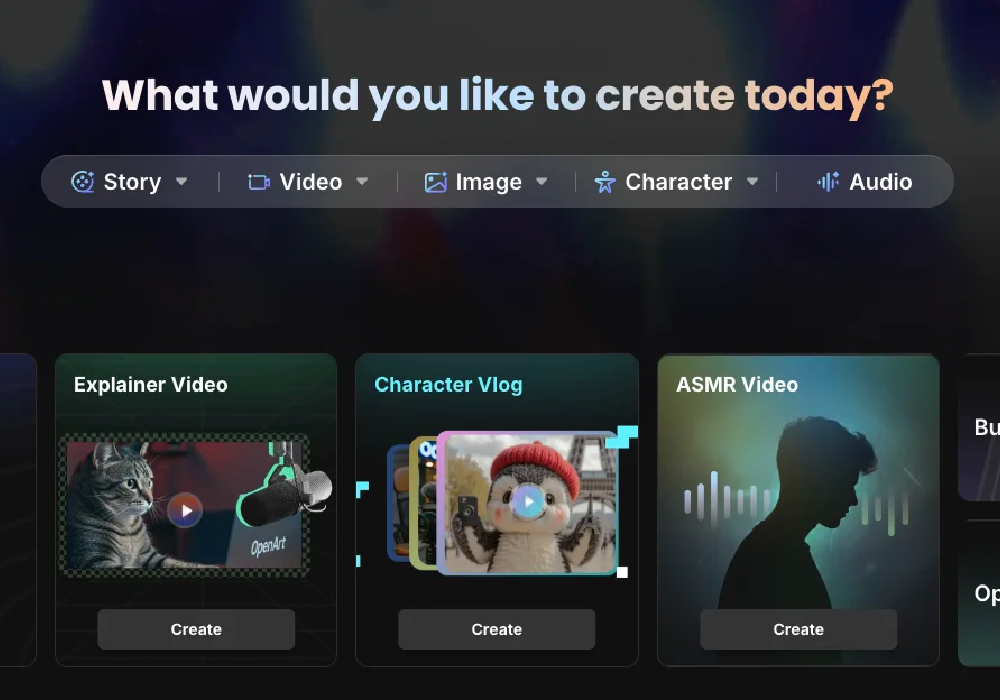Expand the Video dropdown arrow
Image resolution: width=1000 pixels, height=700 pixels.
click(362, 181)
